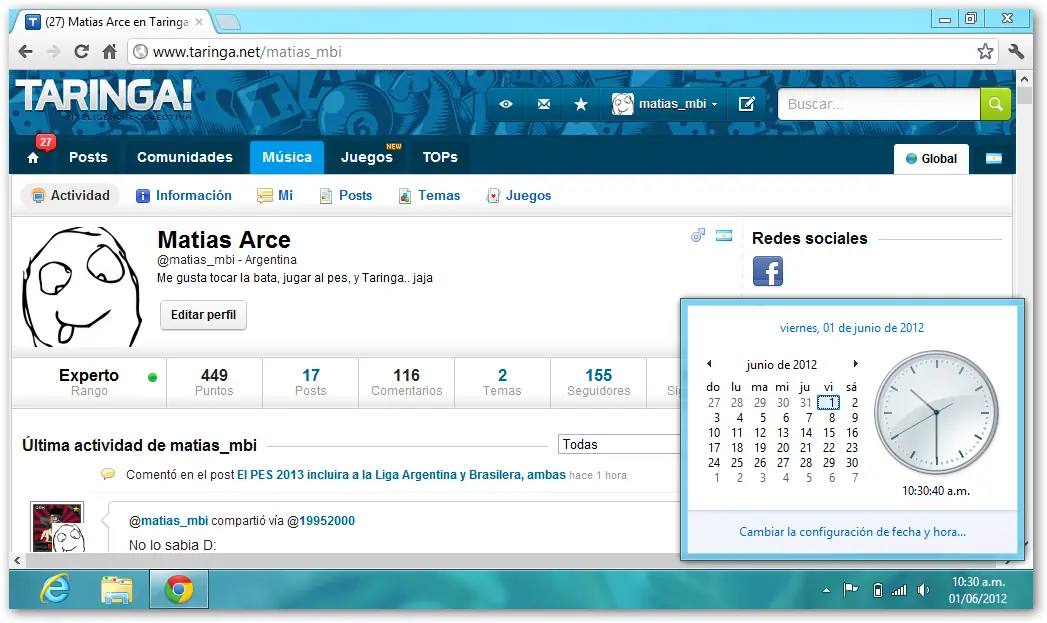Viewport: 1047px width, 623px height.
Task: Open the El PES 2013 post link
Action: [x=401, y=475]
